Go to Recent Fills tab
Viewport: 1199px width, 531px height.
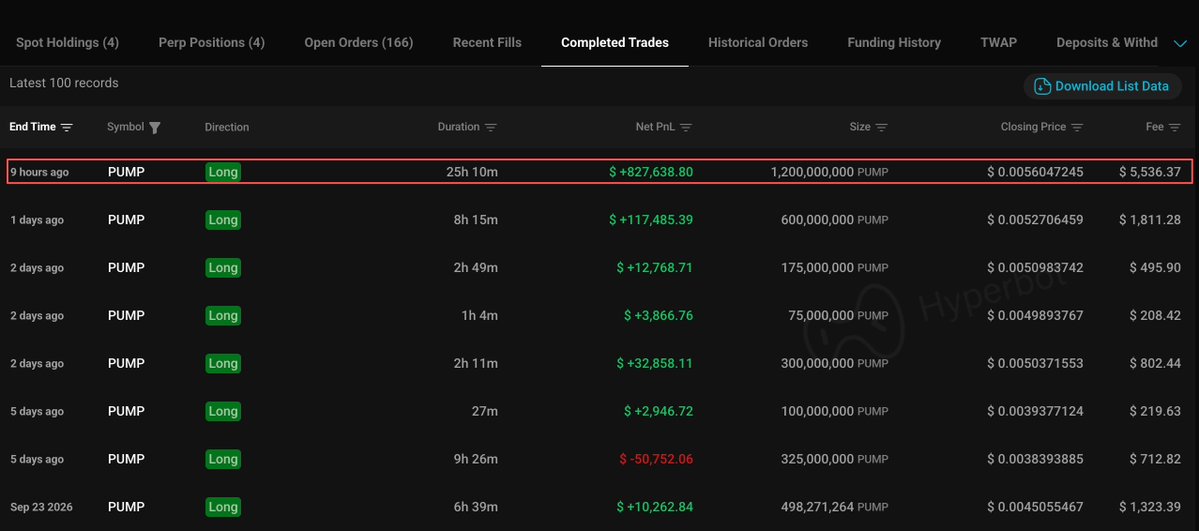tap(487, 43)
